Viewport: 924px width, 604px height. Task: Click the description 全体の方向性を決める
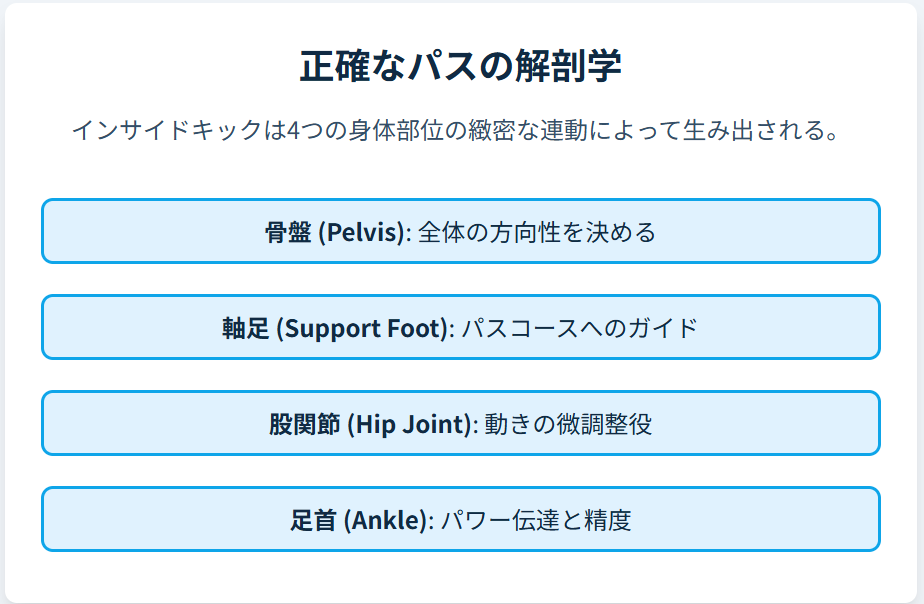537,233
